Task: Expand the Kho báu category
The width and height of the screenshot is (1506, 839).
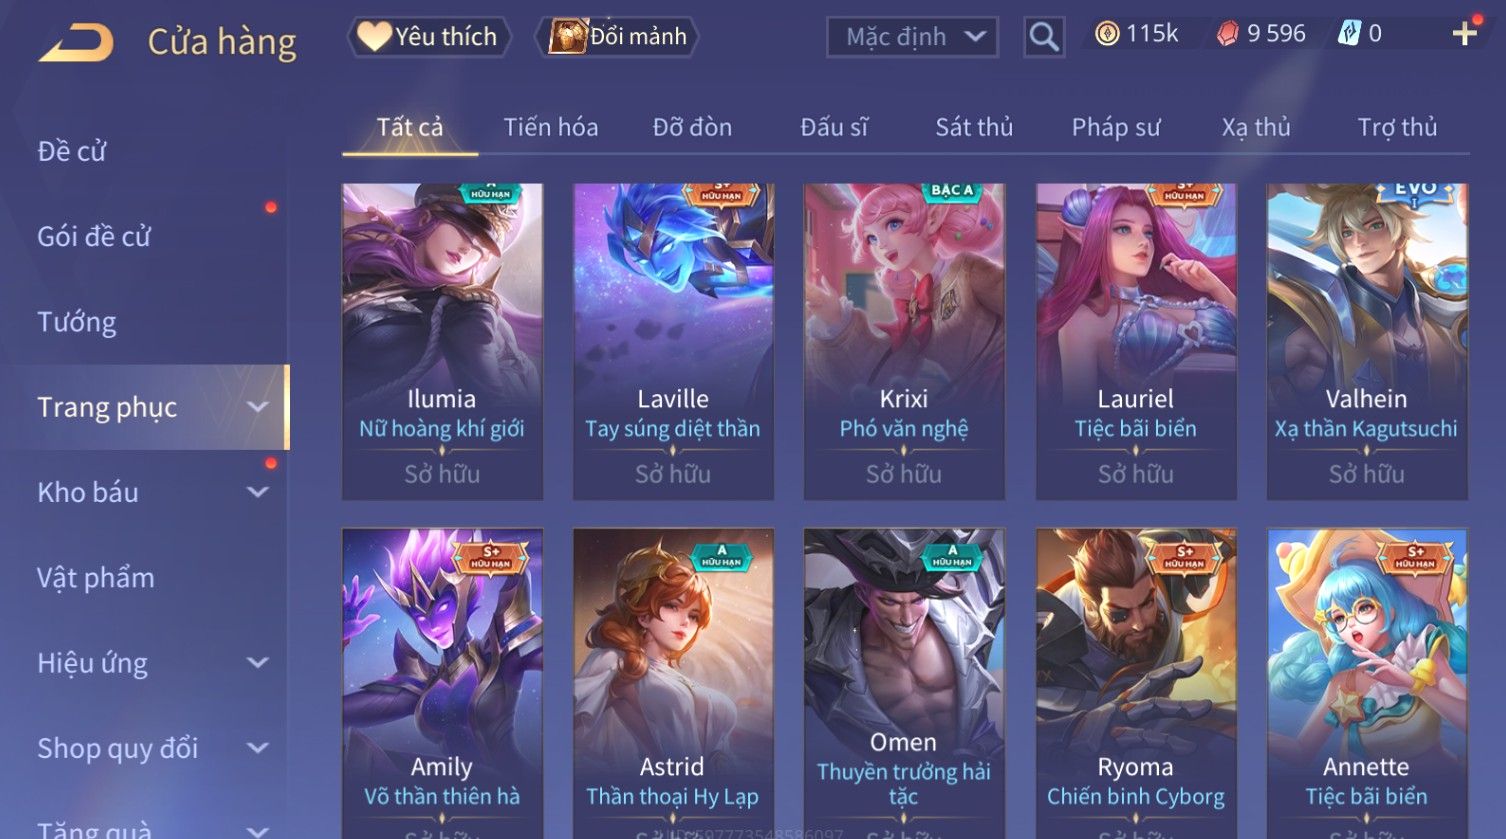Action: point(257,492)
